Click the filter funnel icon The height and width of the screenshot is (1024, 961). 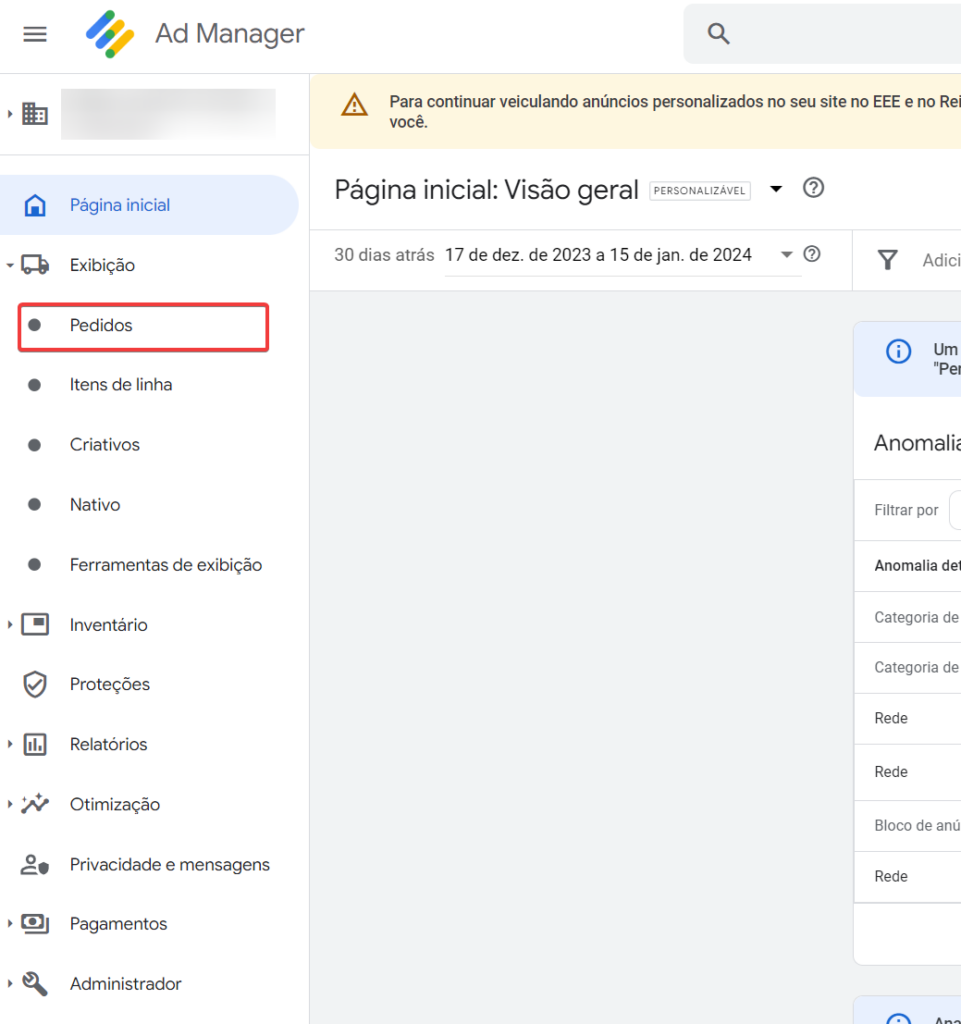pos(888,260)
